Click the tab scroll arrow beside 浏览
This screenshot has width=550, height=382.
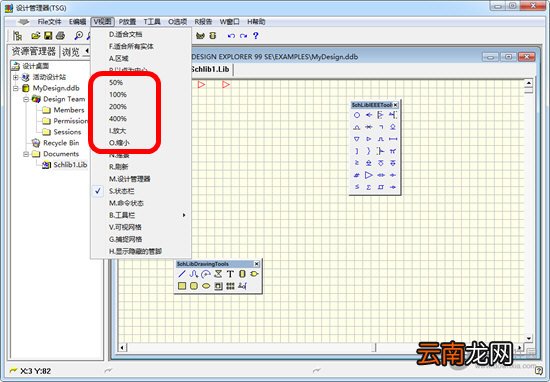pos(87,51)
